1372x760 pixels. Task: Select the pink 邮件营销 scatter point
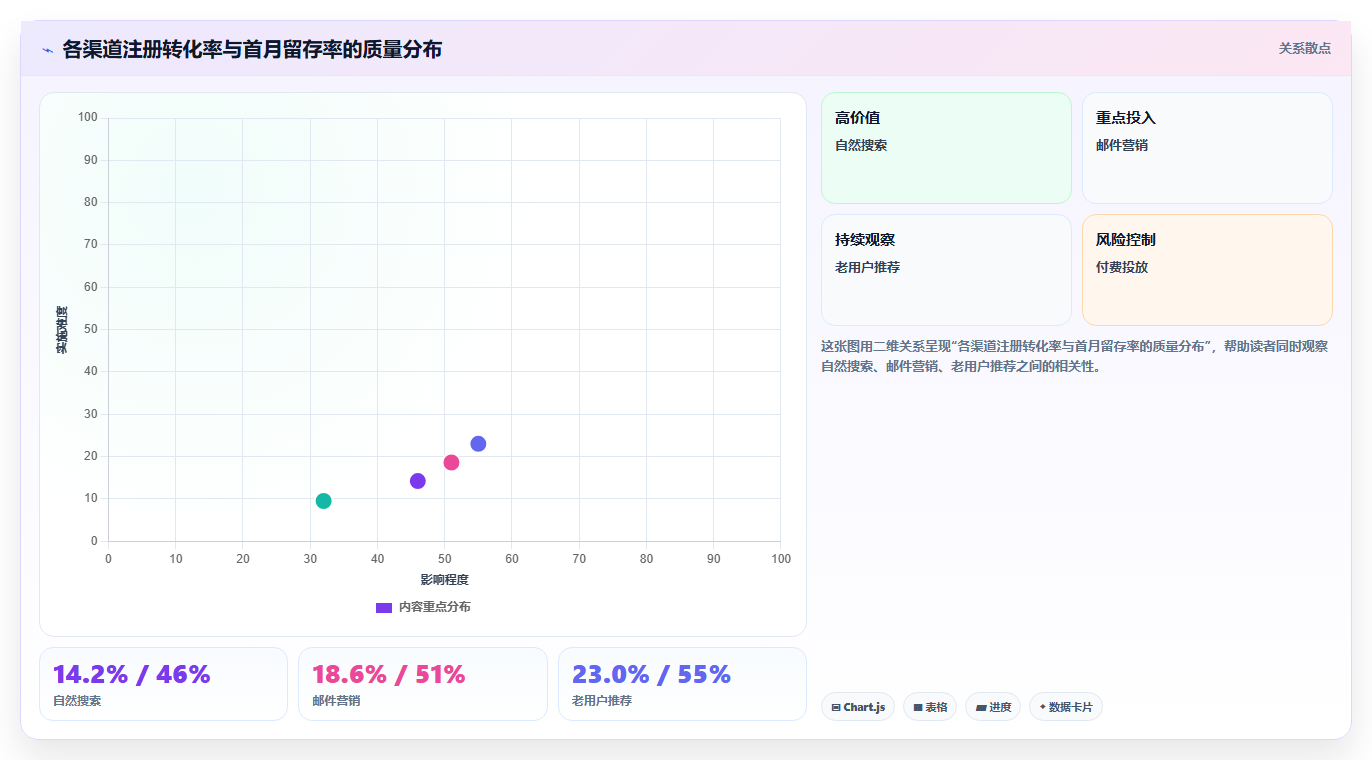(451, 462)
